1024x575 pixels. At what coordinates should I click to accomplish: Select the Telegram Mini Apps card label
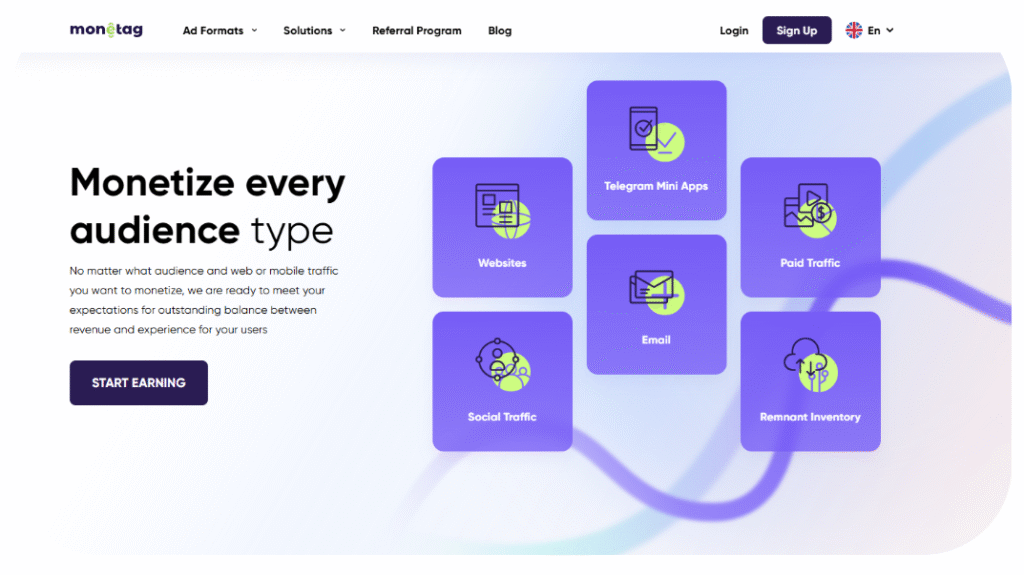(x=656, y=186)
